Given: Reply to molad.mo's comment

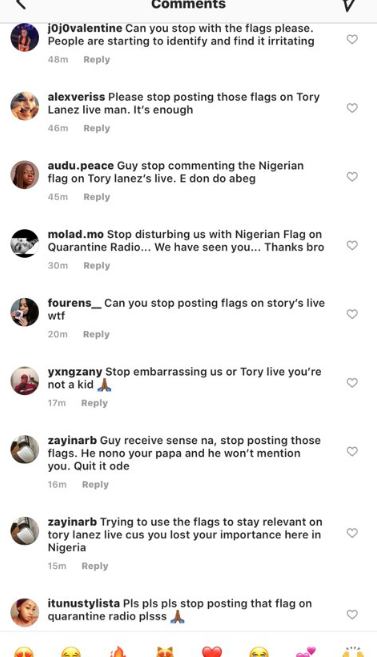Looking at the screenshot, I should [x=97, y=266].
